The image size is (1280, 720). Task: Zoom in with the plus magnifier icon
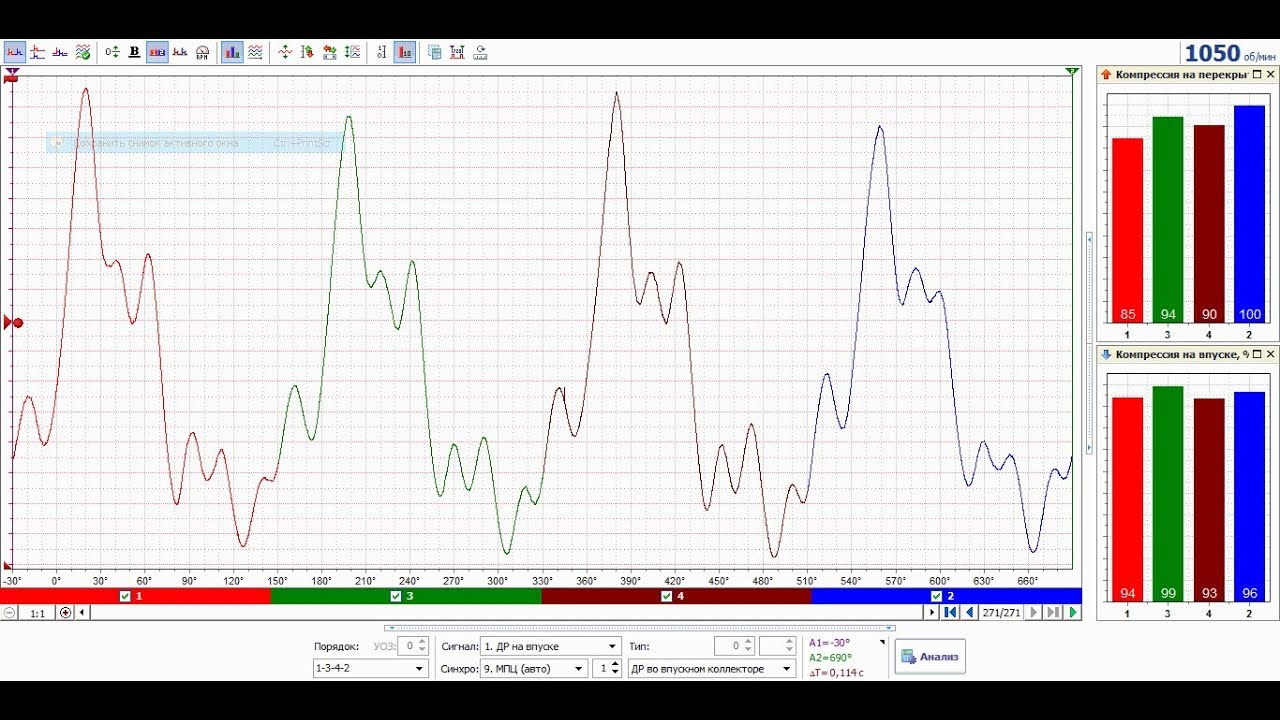click(x=66, y=613)
